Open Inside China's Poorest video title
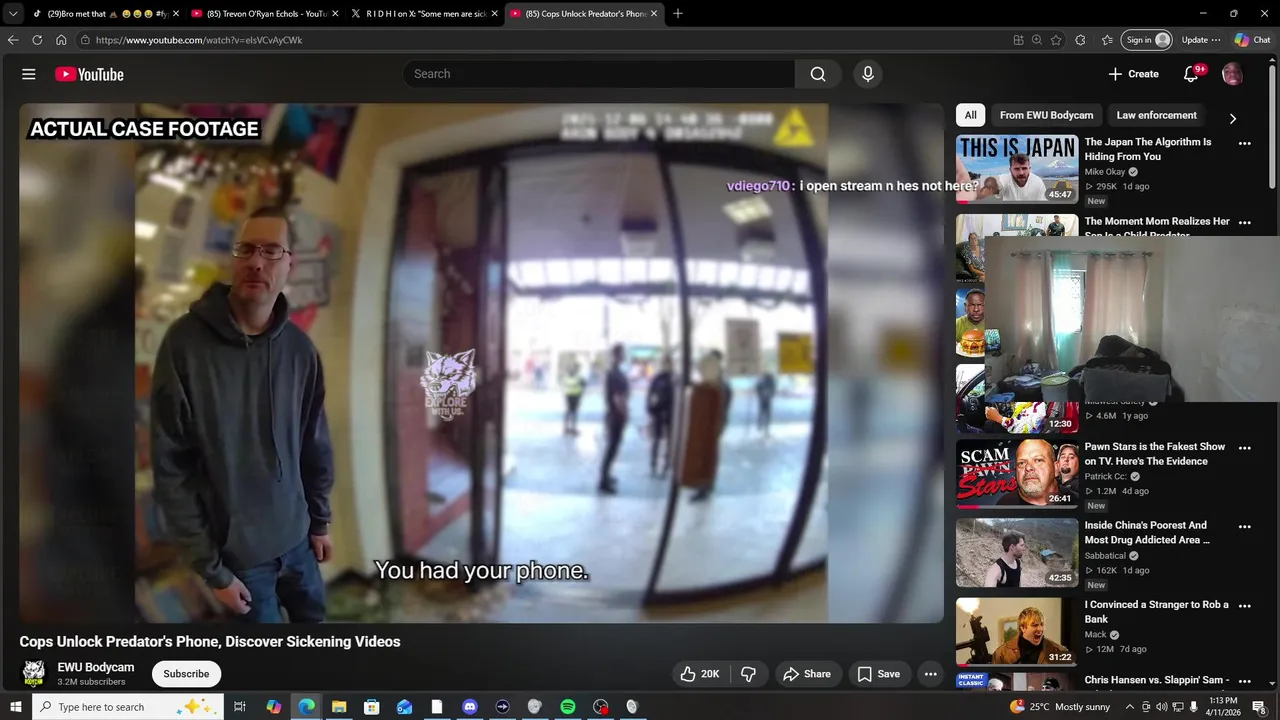 coord(1147,532)
